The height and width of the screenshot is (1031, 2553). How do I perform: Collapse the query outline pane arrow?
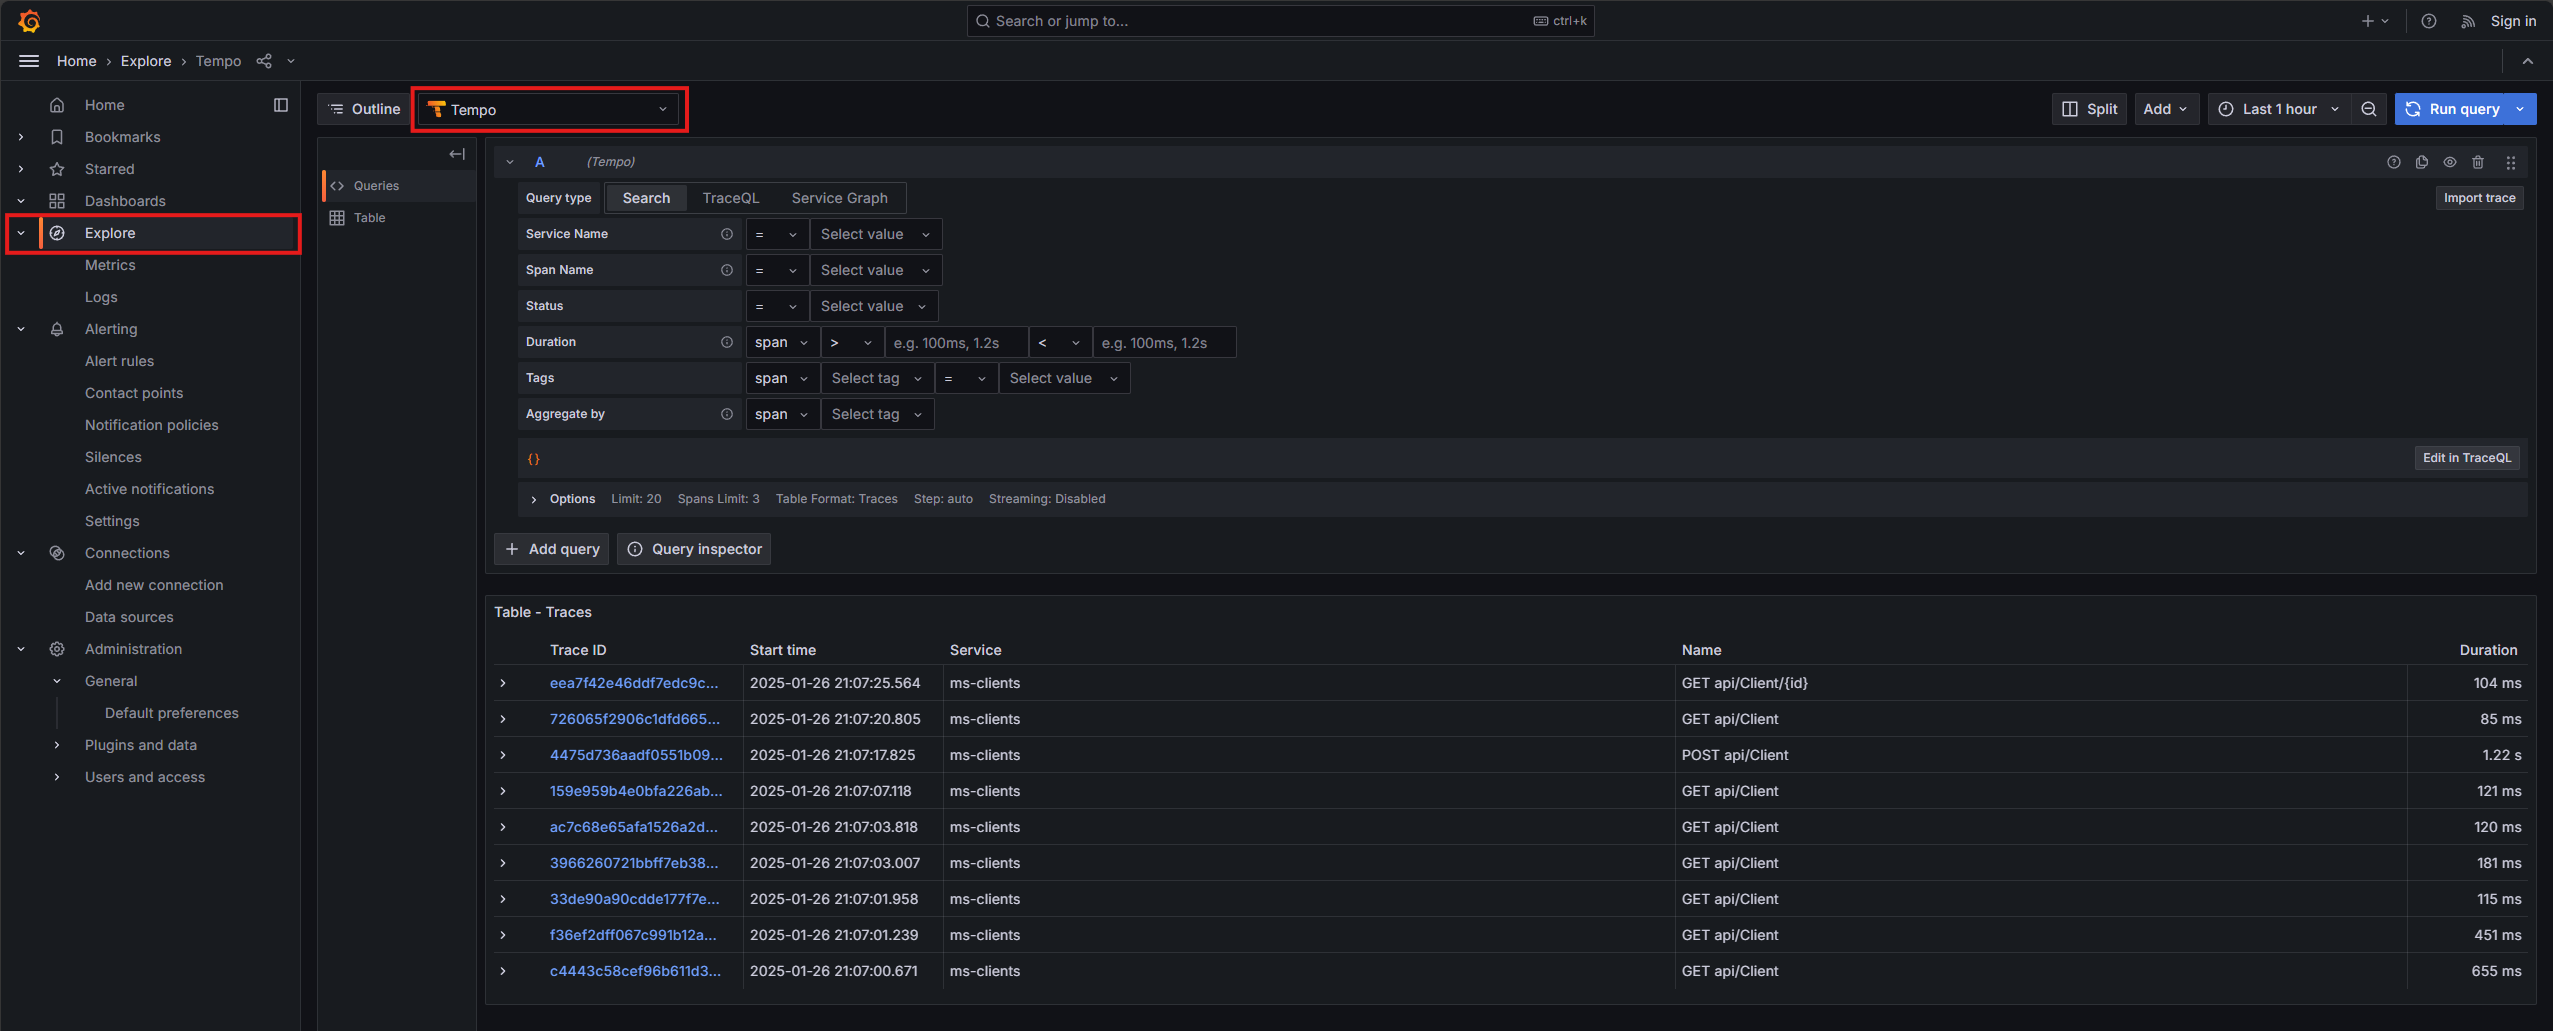pos(457,154)
